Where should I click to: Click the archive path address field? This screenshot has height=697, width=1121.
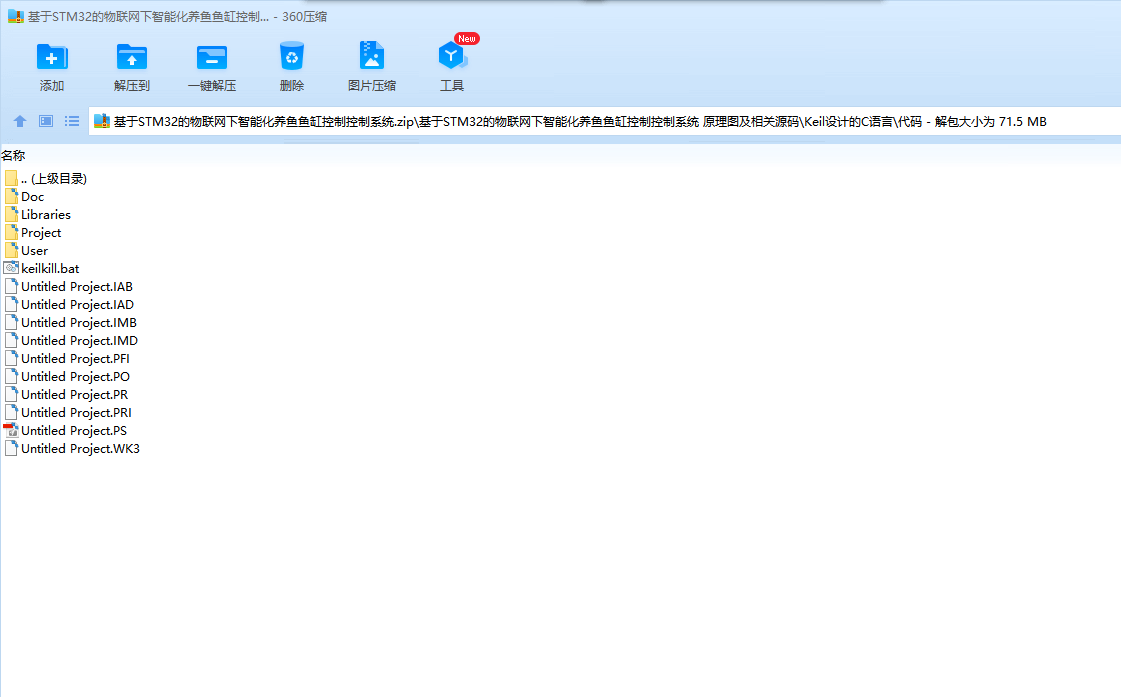pos(604,122)
